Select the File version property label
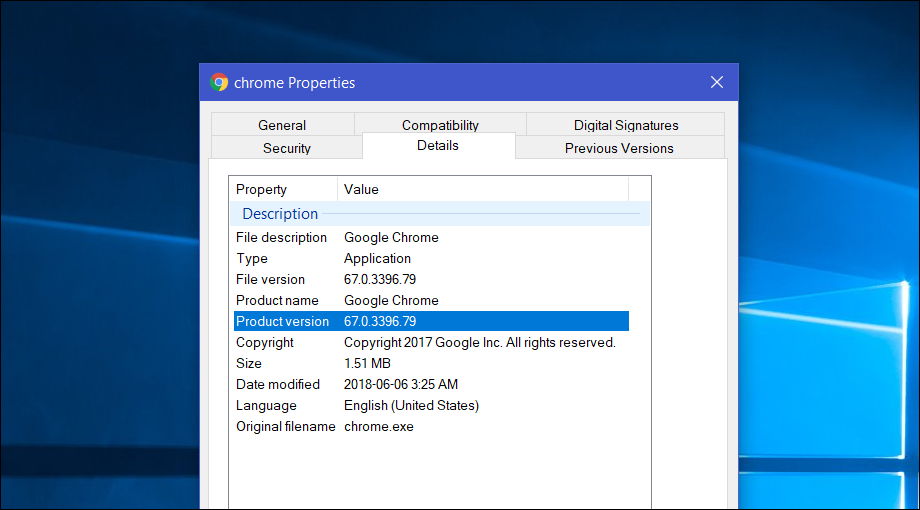 pyautogui.click(x=270, y=279)
